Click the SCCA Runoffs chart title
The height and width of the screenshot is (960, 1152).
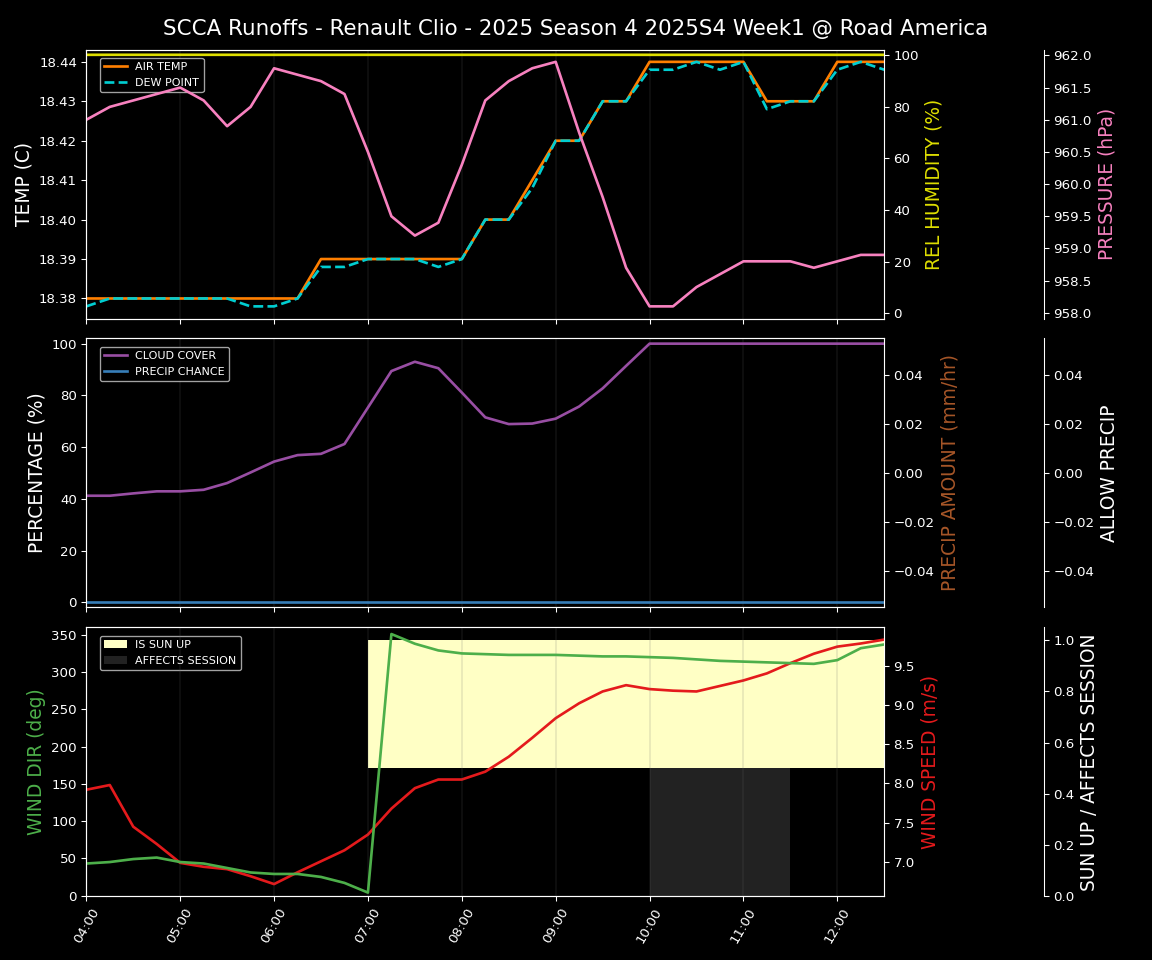[x=576, y=28]
